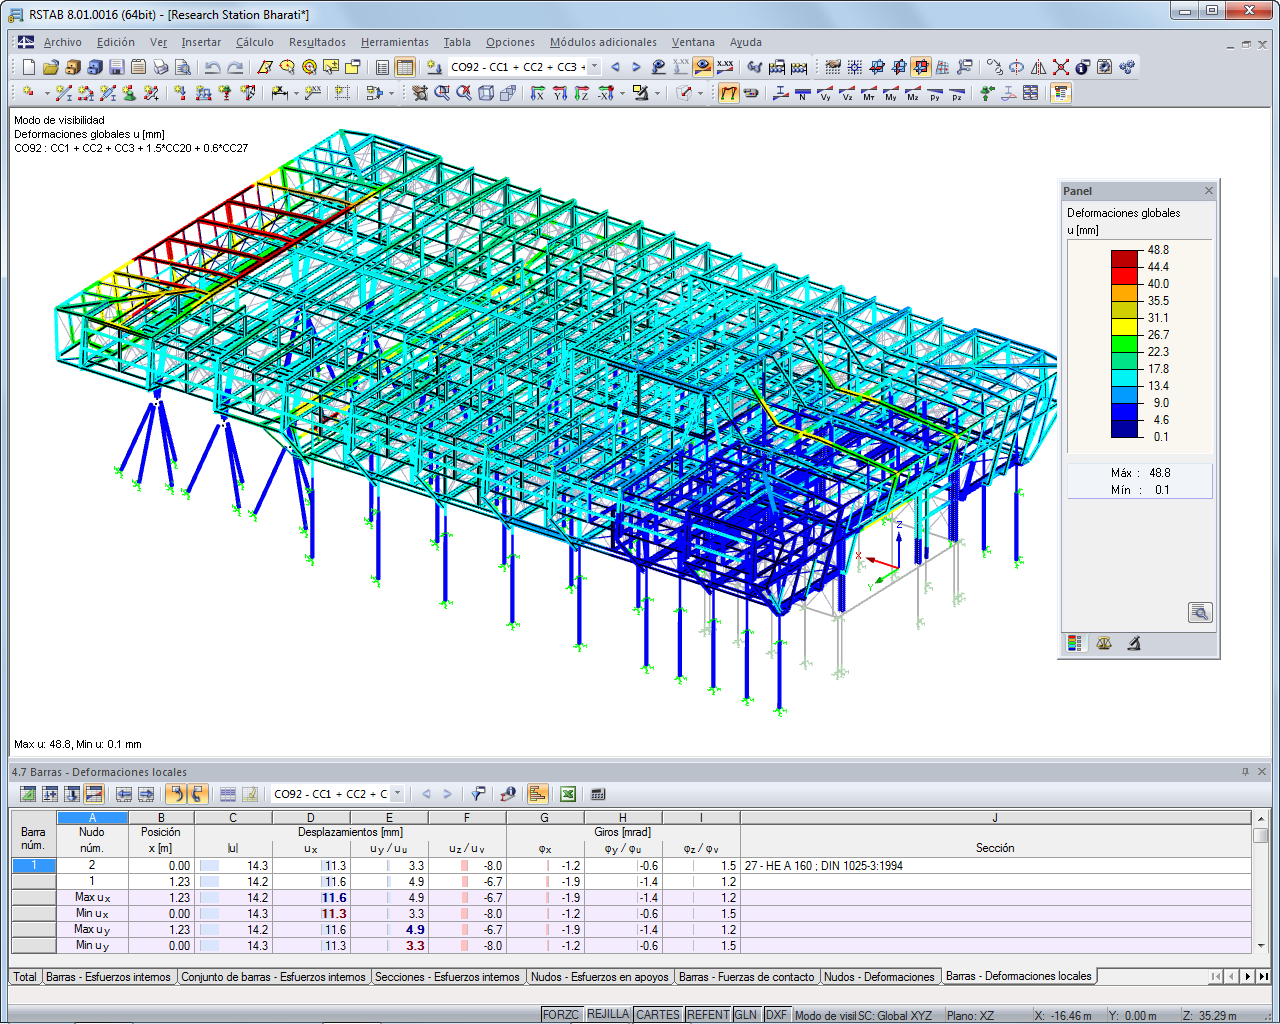Open the Módulos adicionales menu
The height and width of the screenshot is (1024, 1280).
point(603,42)
